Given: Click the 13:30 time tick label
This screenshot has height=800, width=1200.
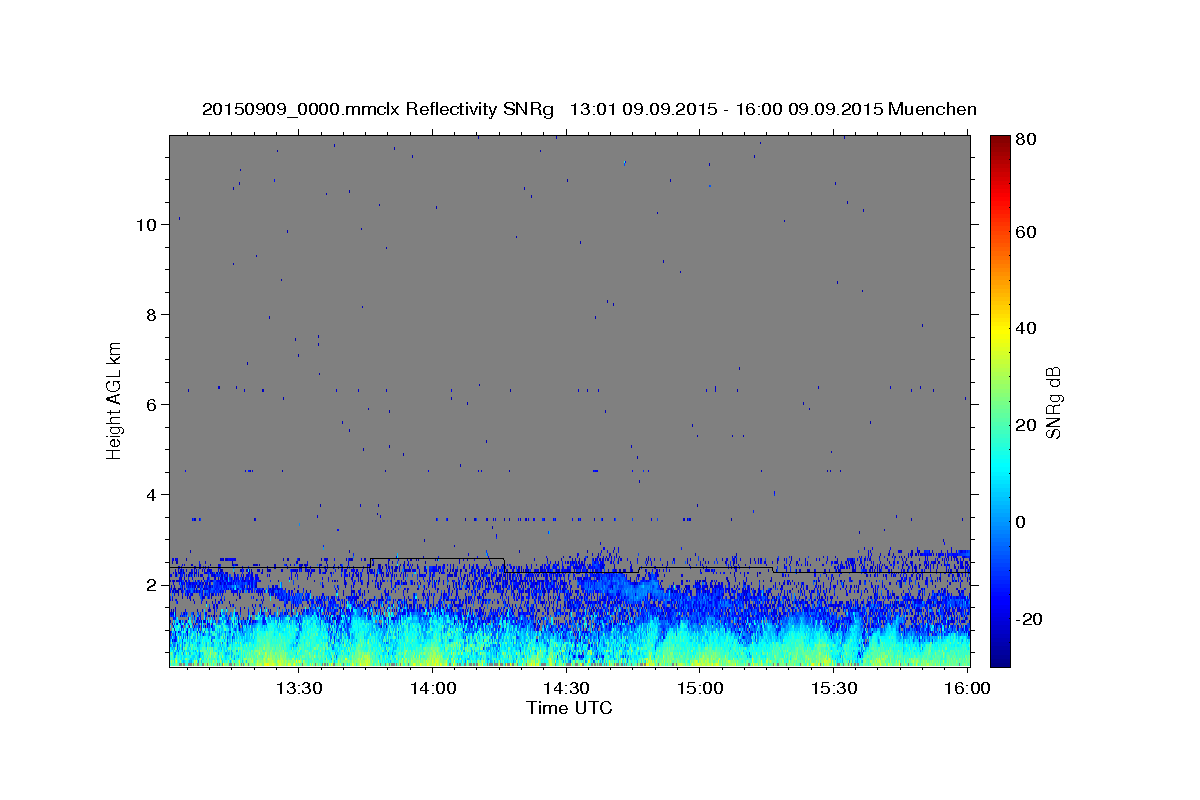Looking at the screenshot, I should click(298, 688).
